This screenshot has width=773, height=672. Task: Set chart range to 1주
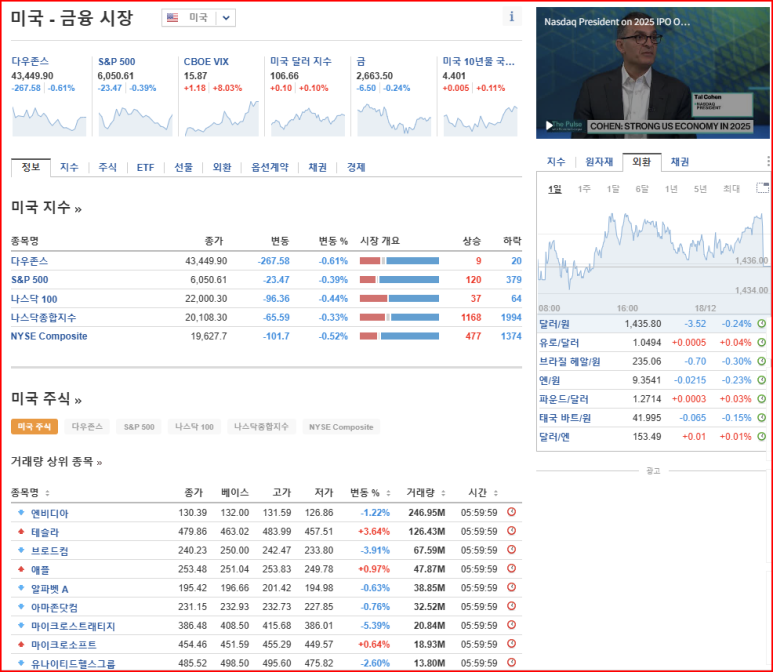[x=584, y=189]
